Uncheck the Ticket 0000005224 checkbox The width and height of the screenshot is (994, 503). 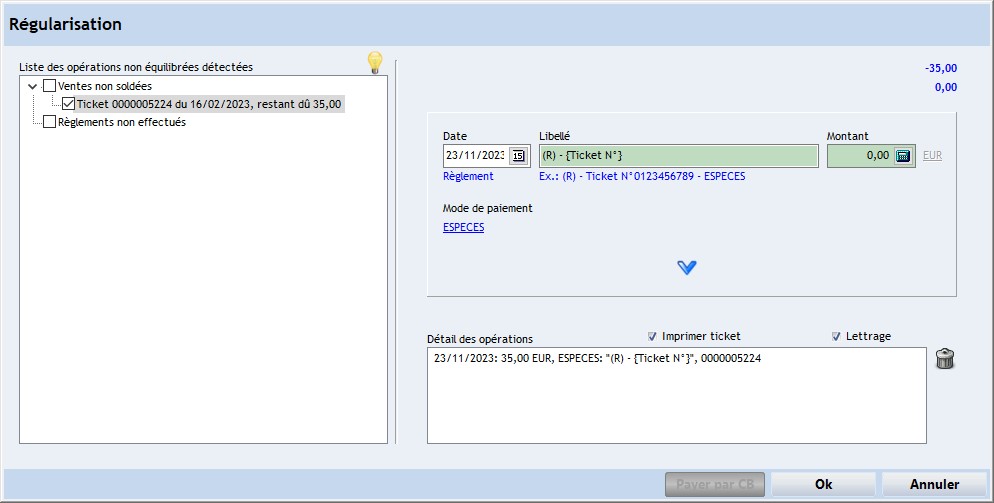point(68,103)
